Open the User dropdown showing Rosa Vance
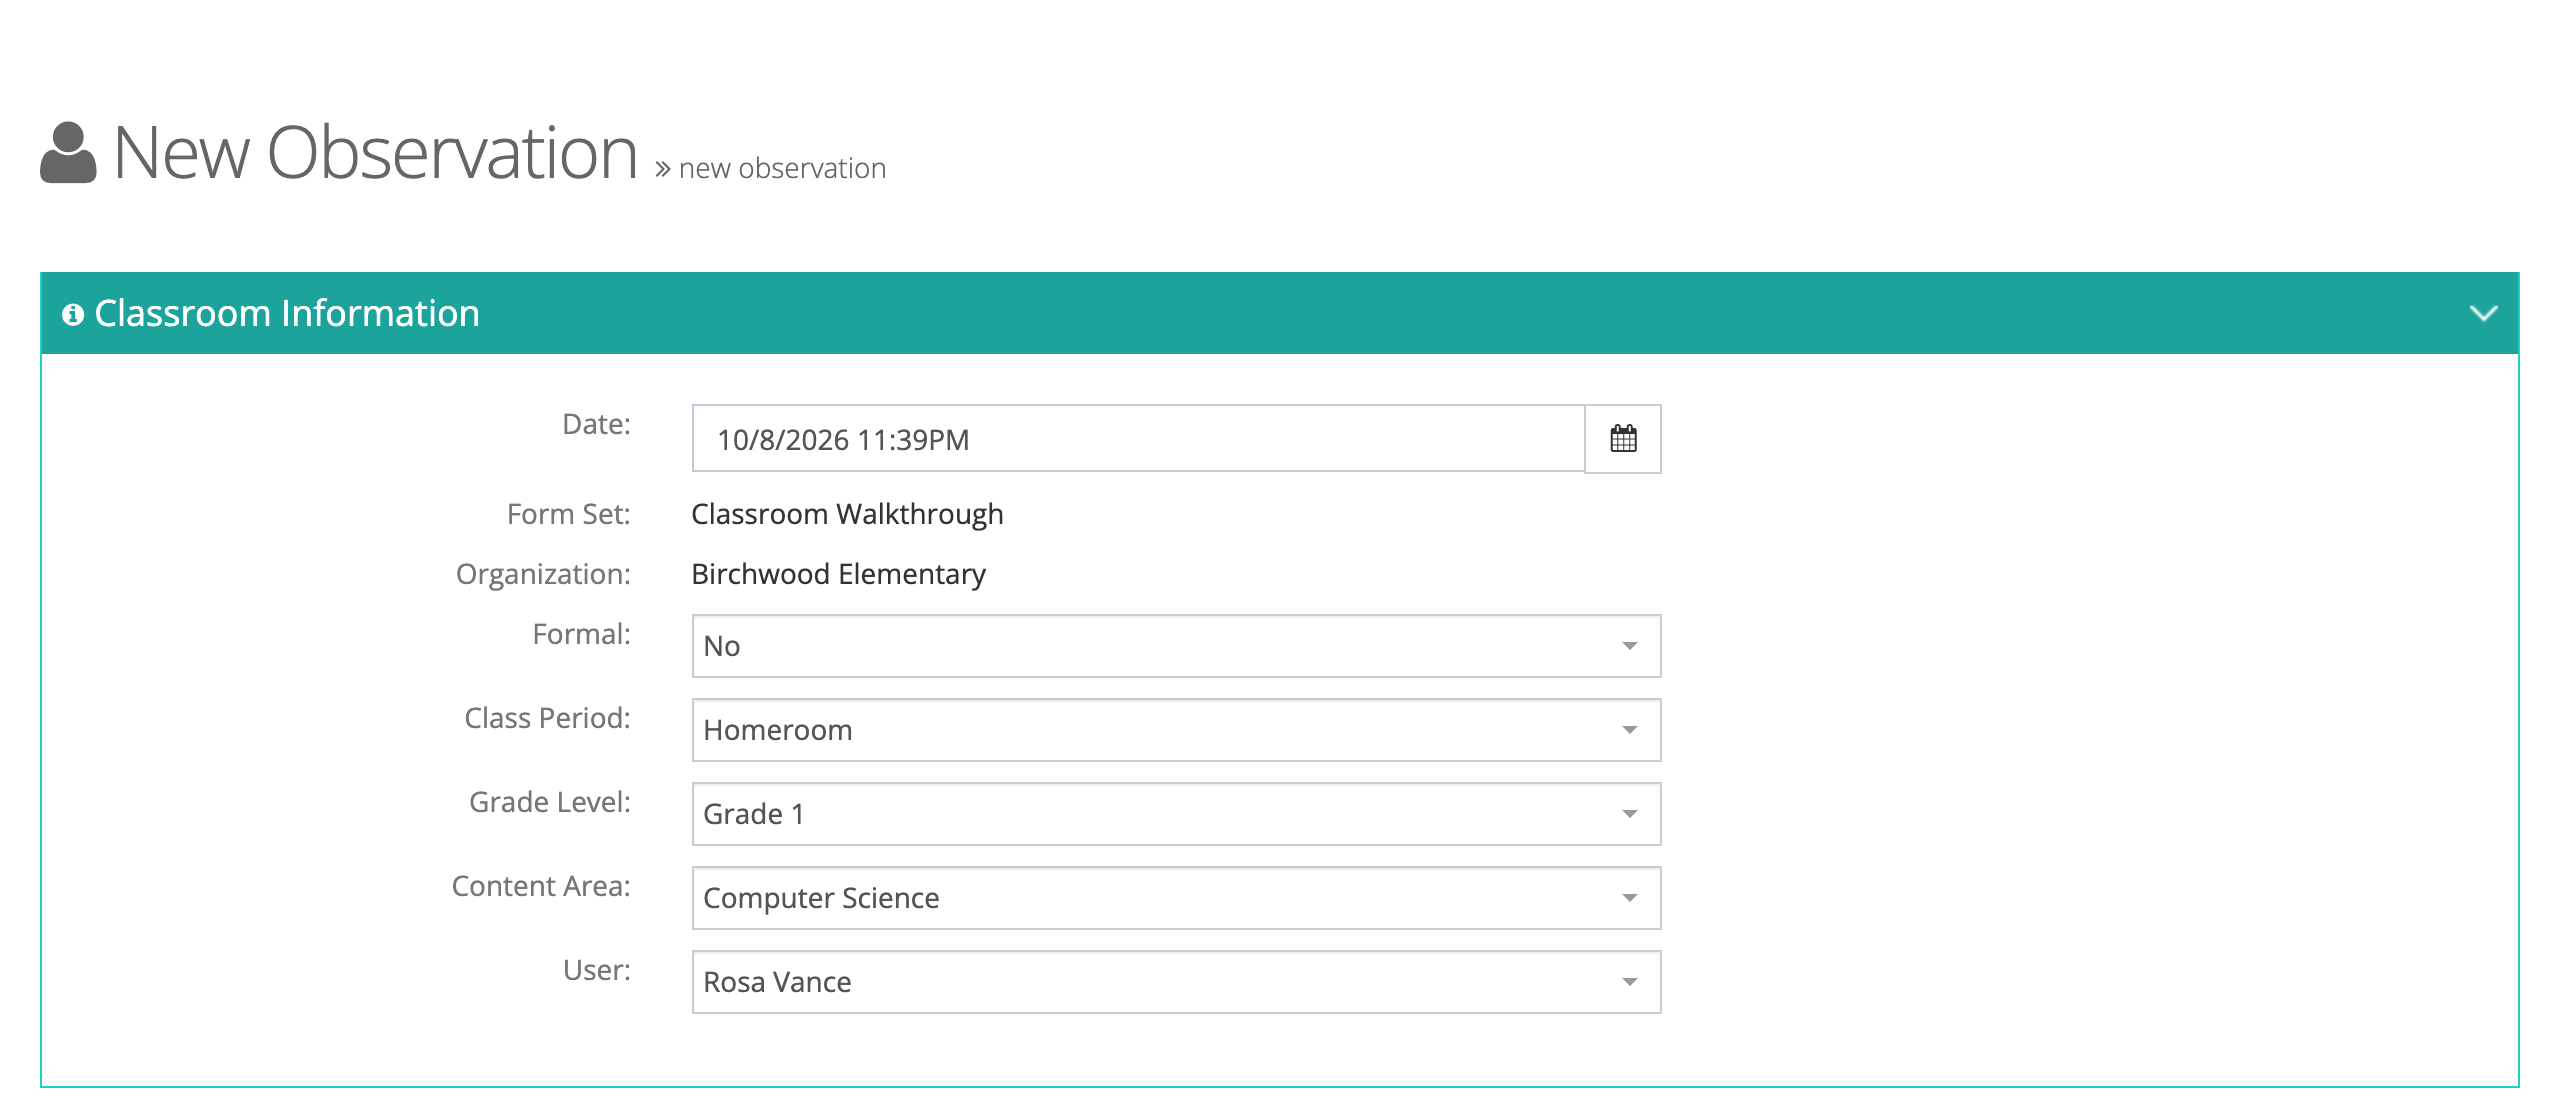This screenshot has width=2560, height=1110. (1176, 982)
